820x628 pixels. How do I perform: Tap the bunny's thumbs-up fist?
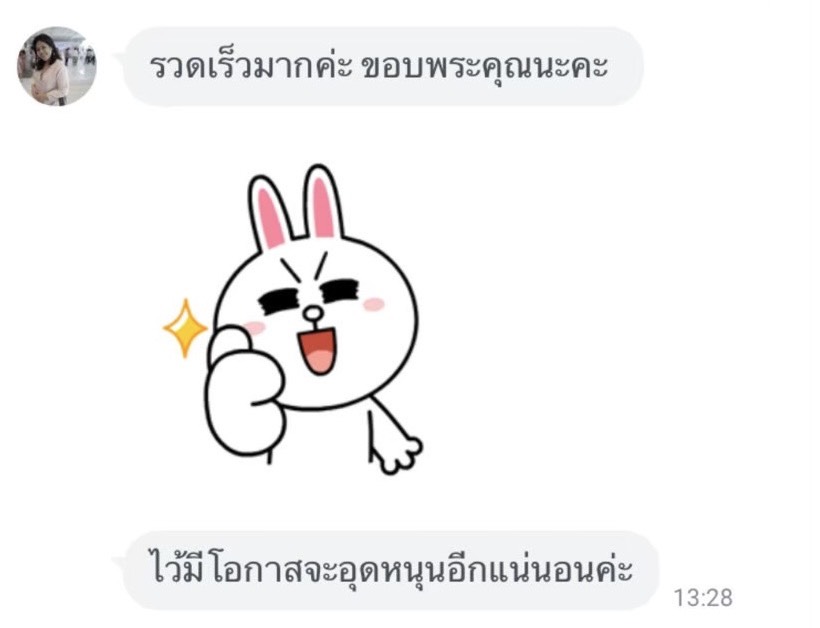point(244,391)
